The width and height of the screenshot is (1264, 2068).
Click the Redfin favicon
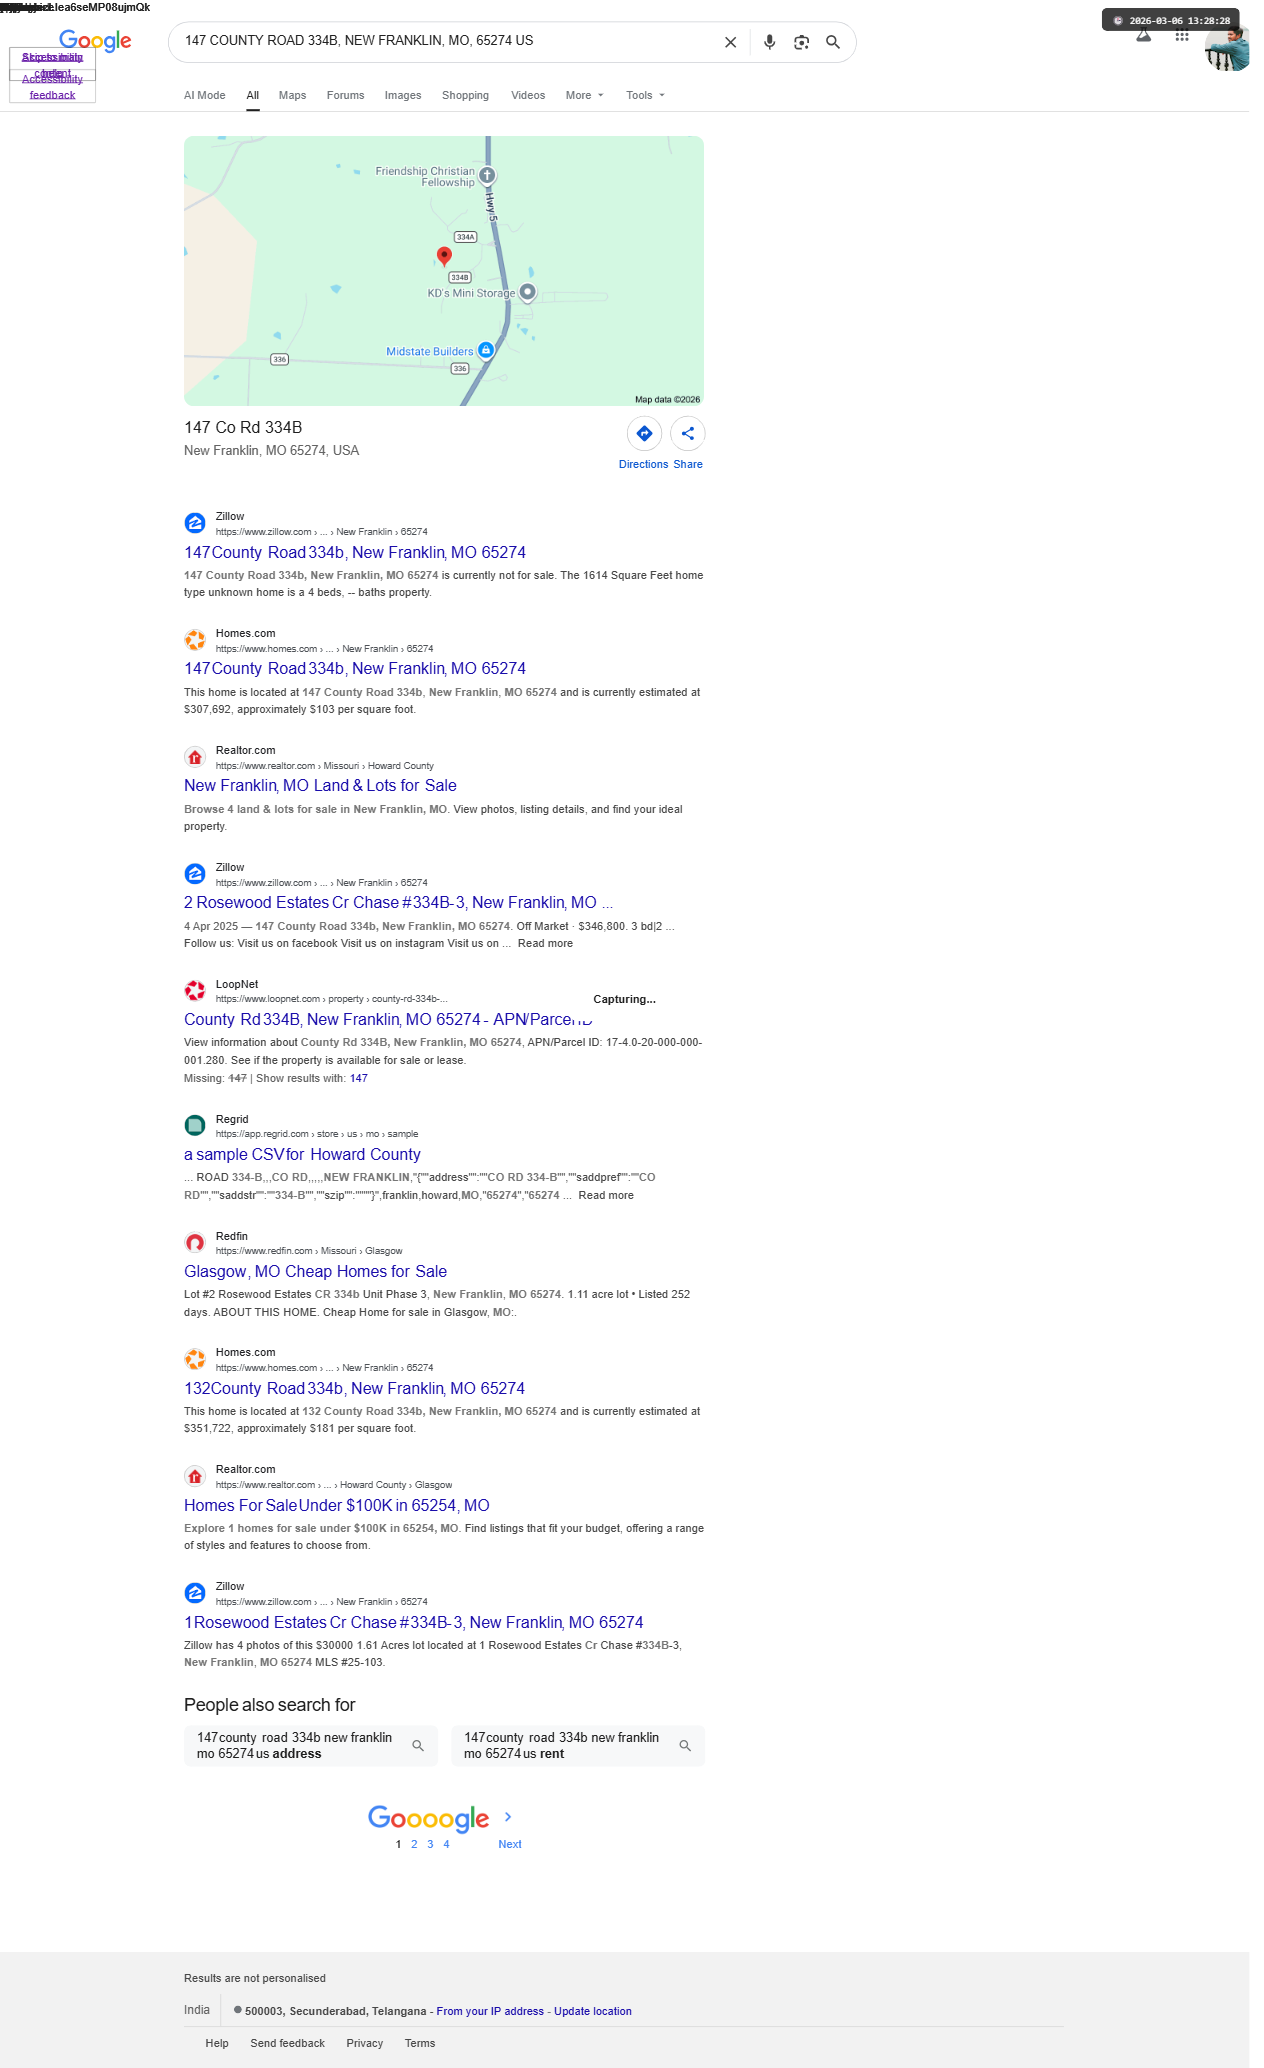point(195,1243)
